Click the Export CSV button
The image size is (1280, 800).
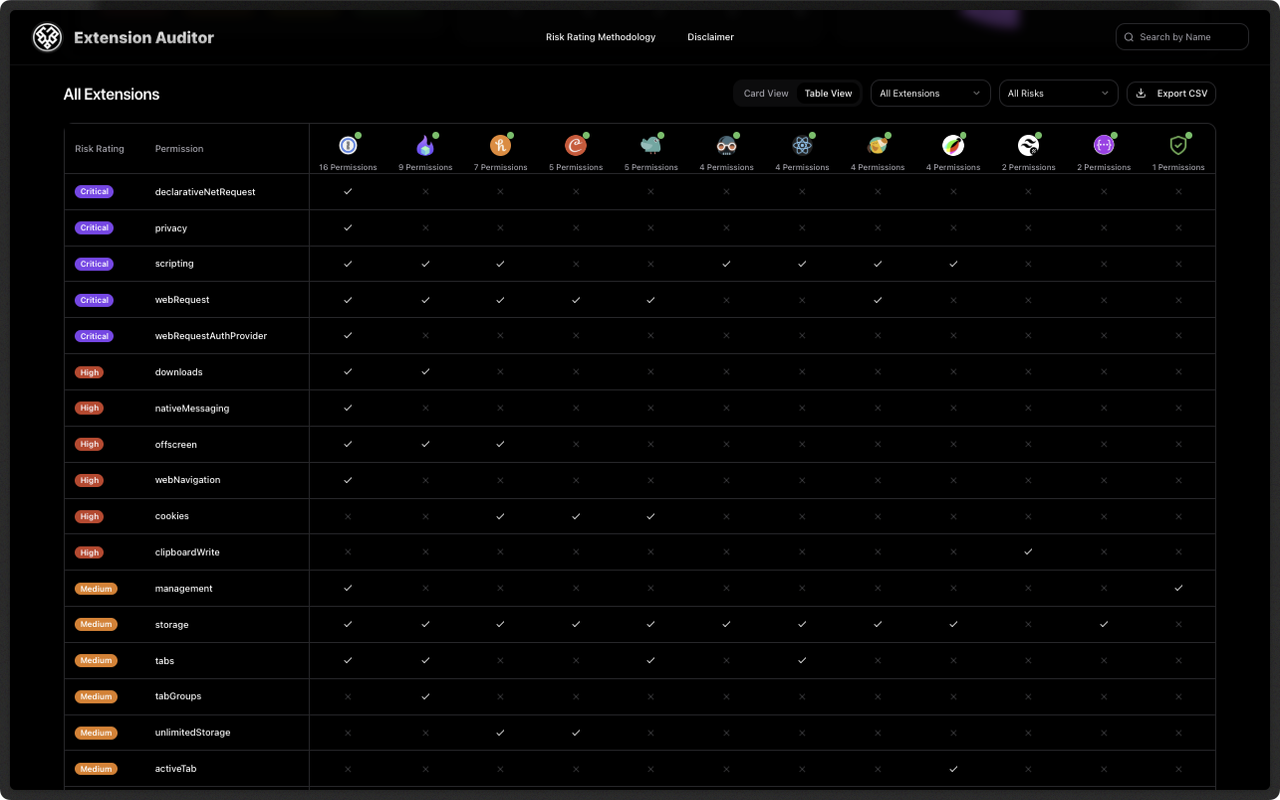(x=1171, y=93)
